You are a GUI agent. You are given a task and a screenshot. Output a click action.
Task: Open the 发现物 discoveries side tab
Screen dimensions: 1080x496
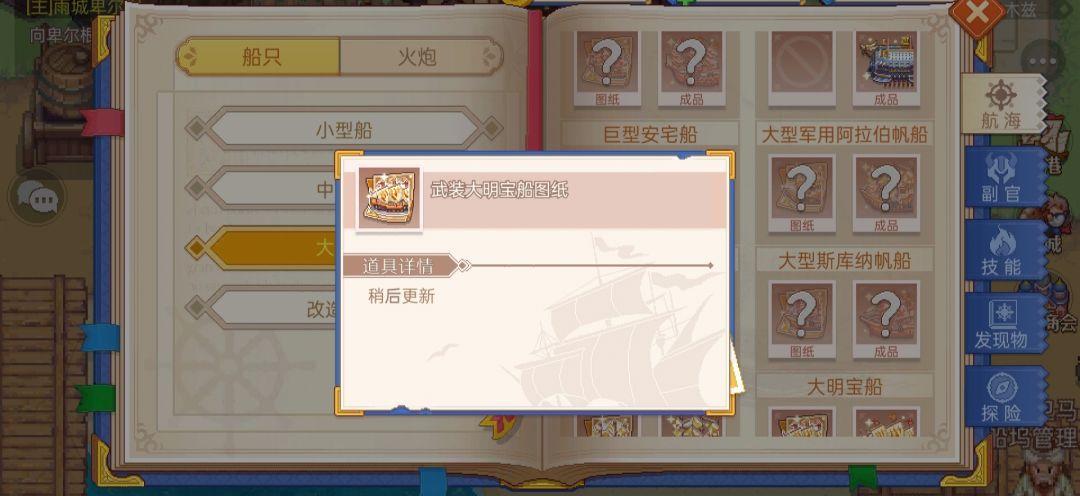[x=1004, y=324]
